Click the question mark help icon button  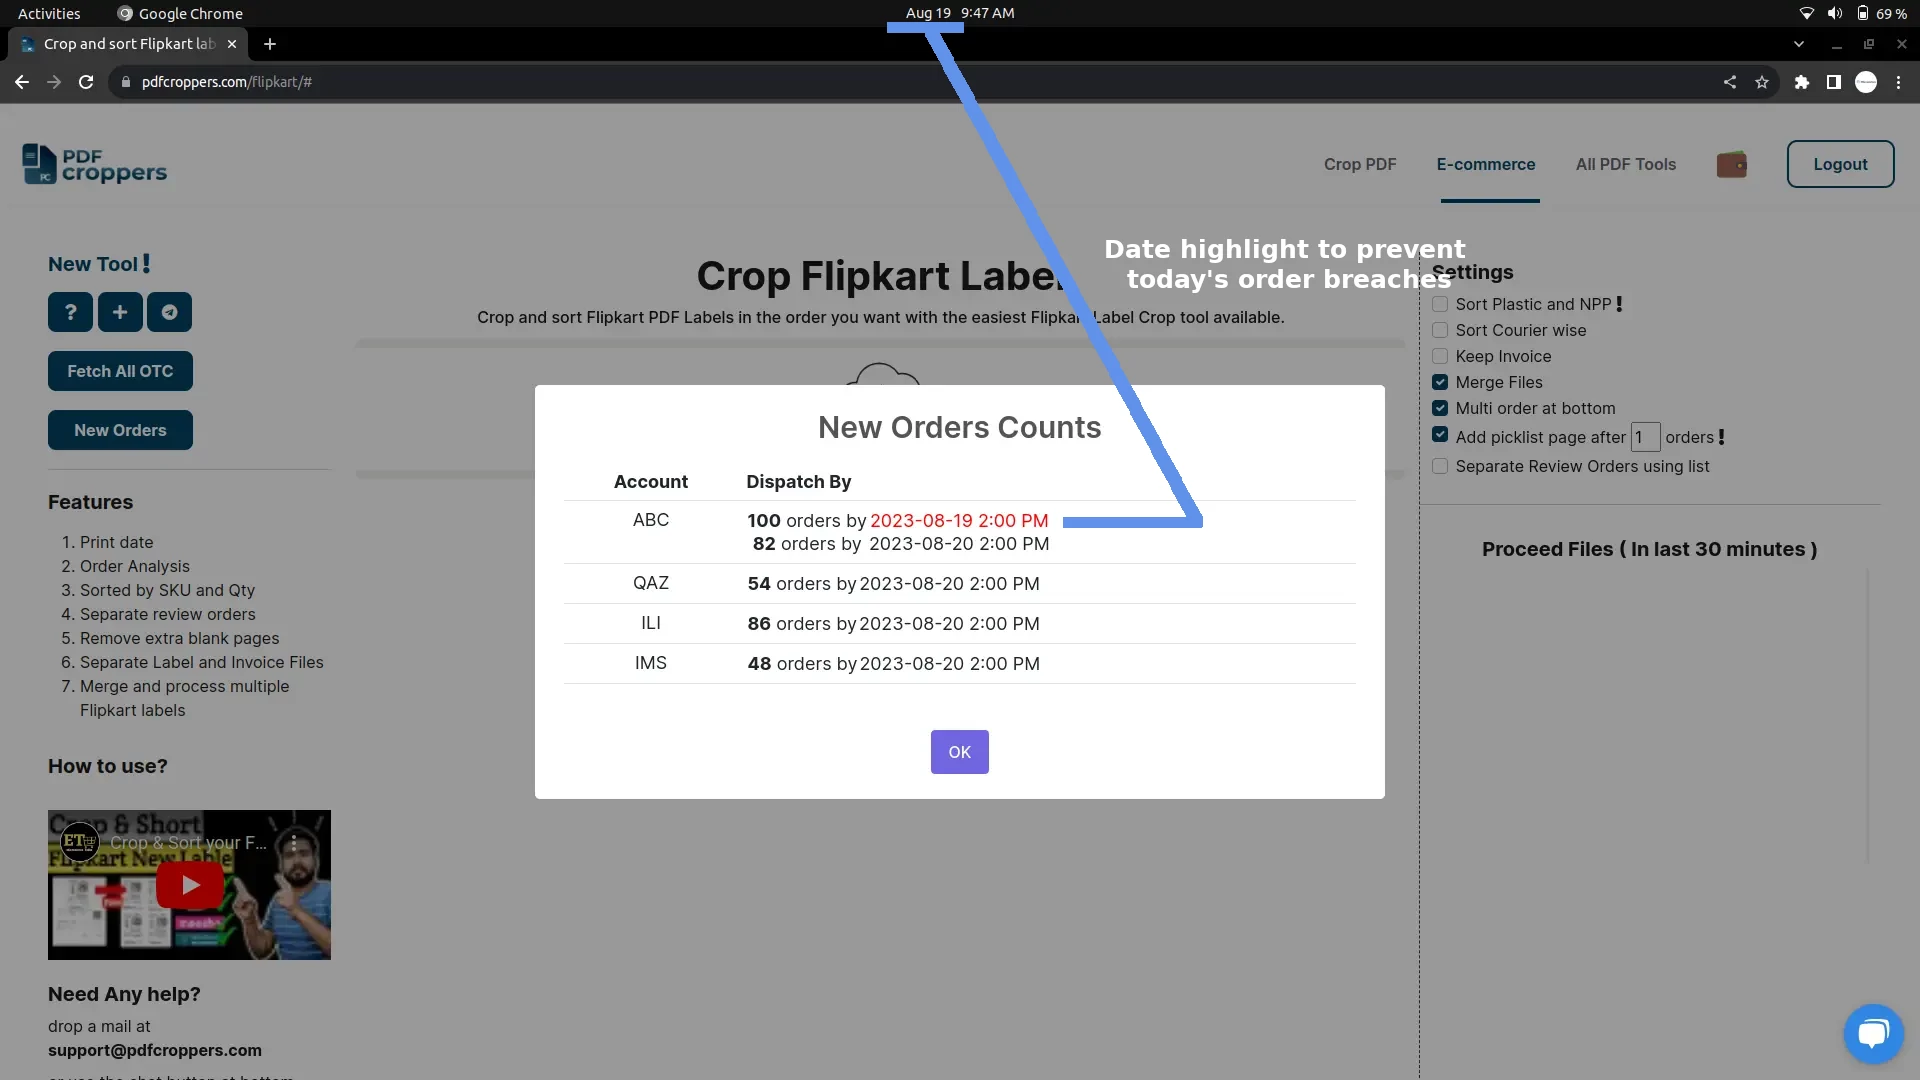70,312
